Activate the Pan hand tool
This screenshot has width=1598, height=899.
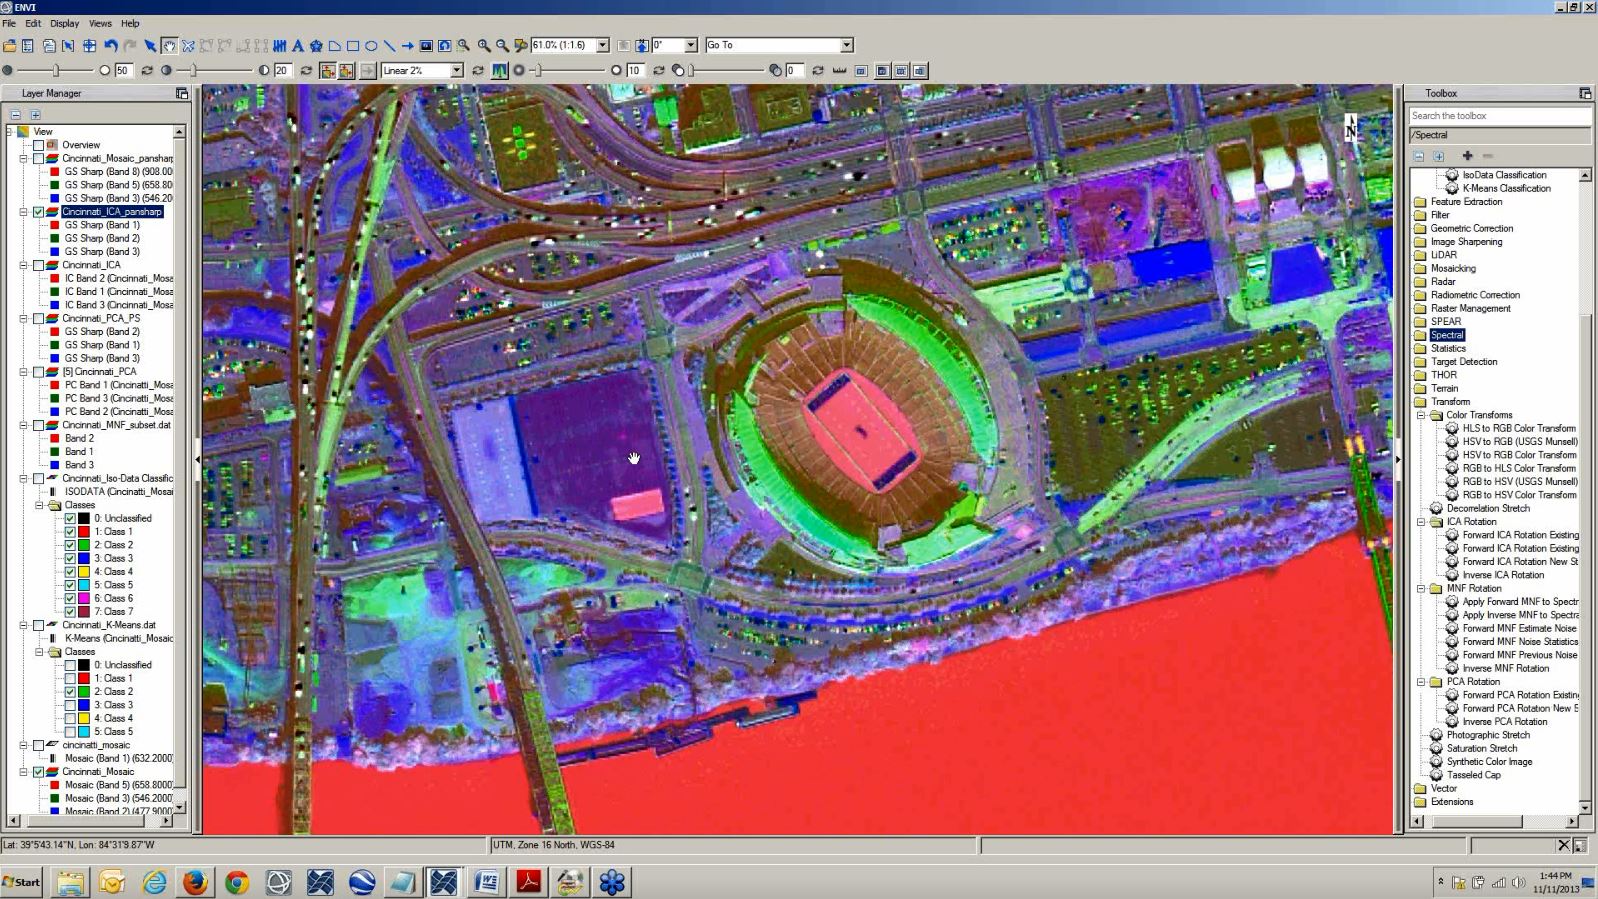click(169, 46)
